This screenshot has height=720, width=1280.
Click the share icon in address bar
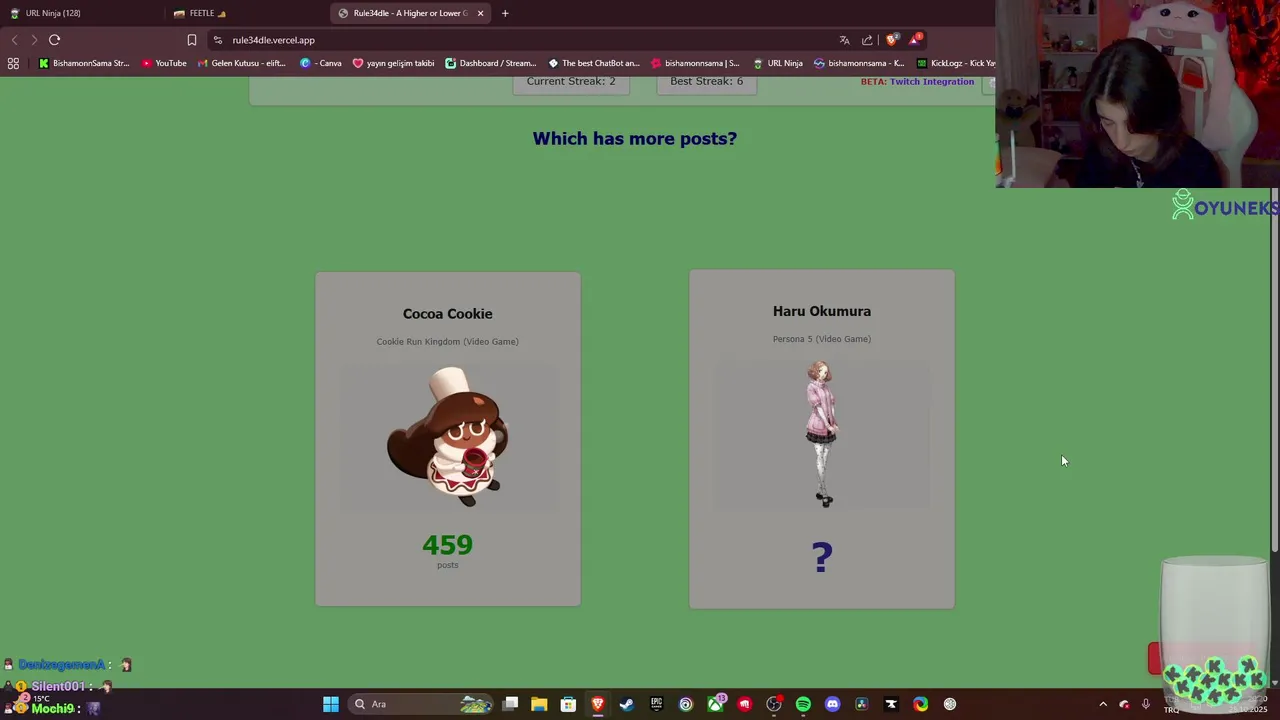coord(867,40)
